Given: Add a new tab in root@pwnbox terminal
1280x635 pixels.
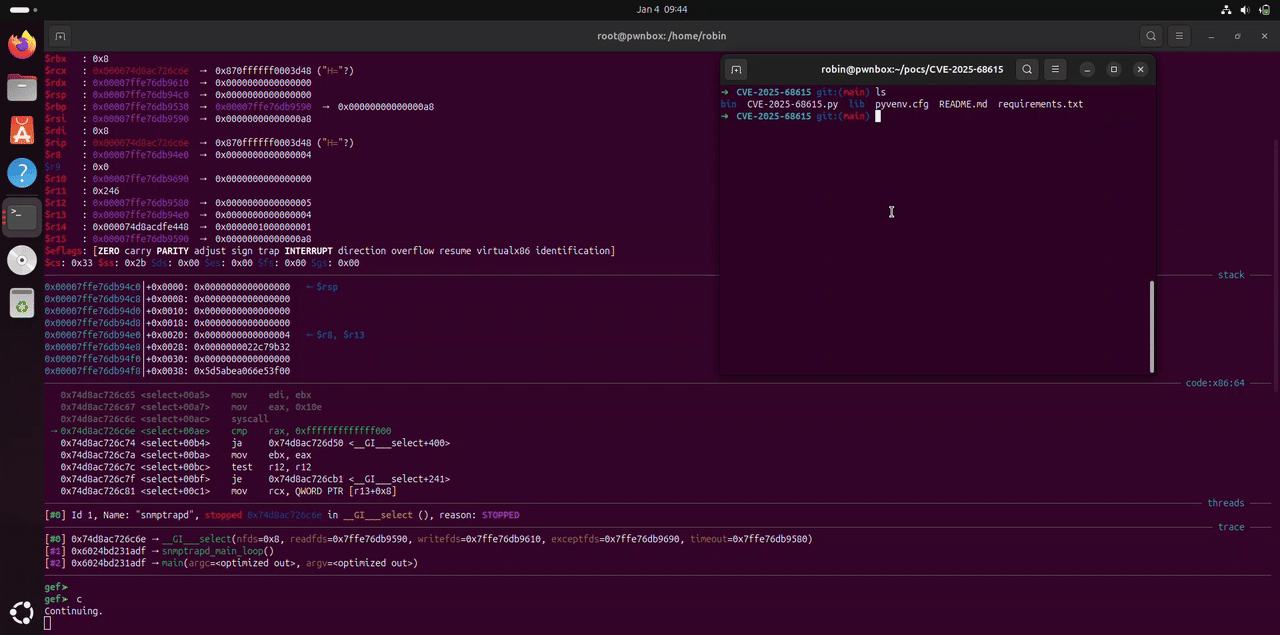Looking at the screenshot, I should point(60,36).
